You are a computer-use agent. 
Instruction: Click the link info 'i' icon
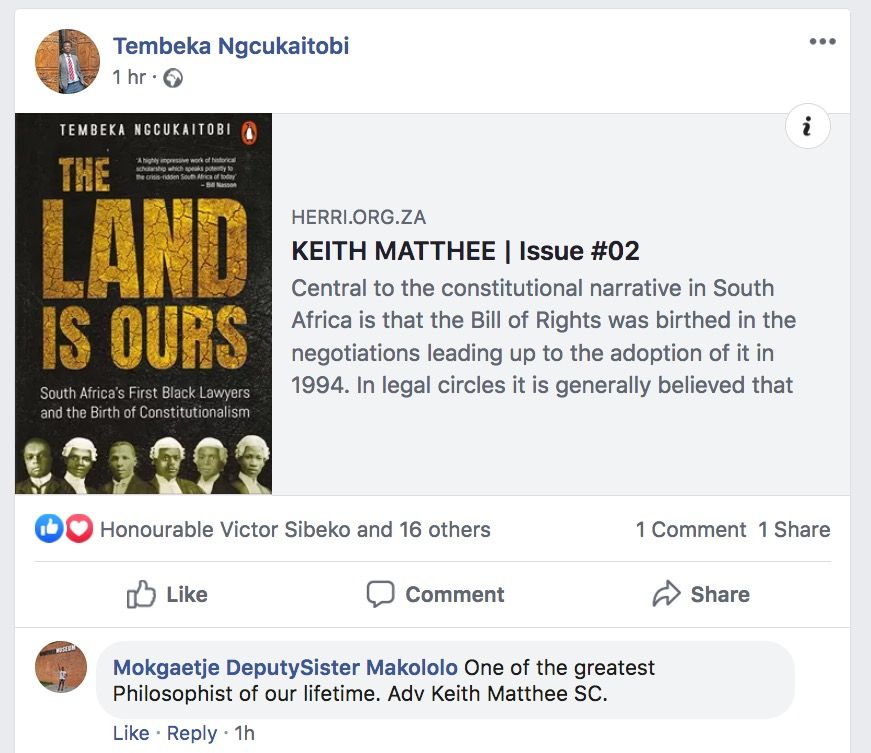(807, 126)
